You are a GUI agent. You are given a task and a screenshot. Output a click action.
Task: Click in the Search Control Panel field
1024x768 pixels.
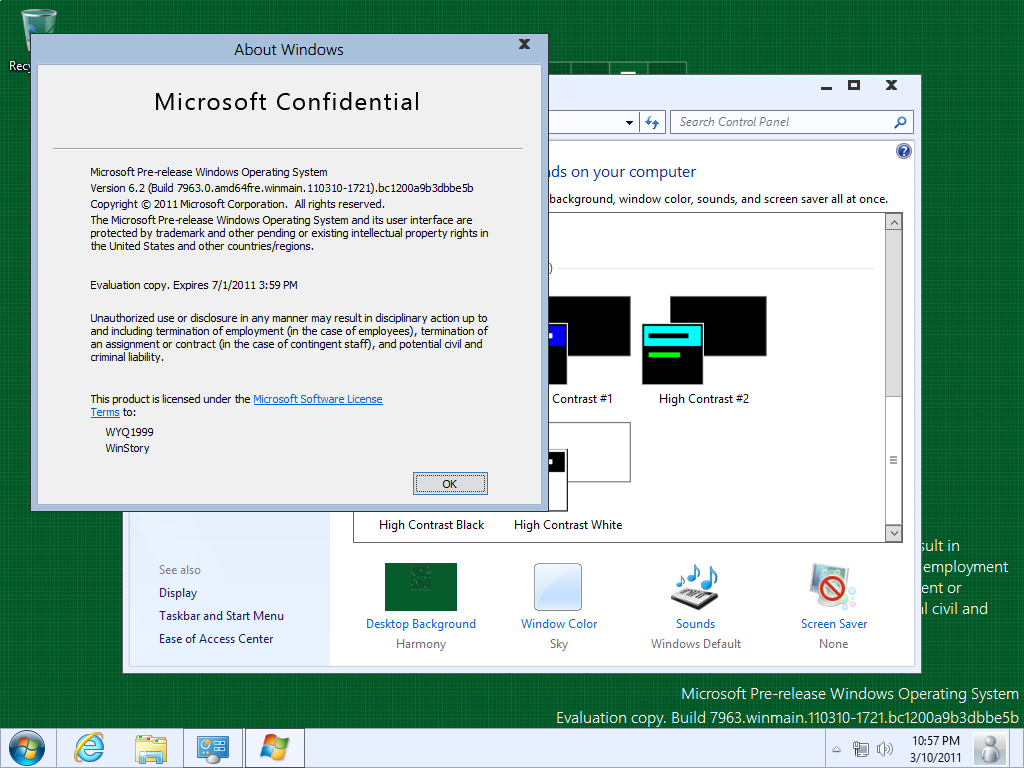pyautogui.click(x=780, y=122)
